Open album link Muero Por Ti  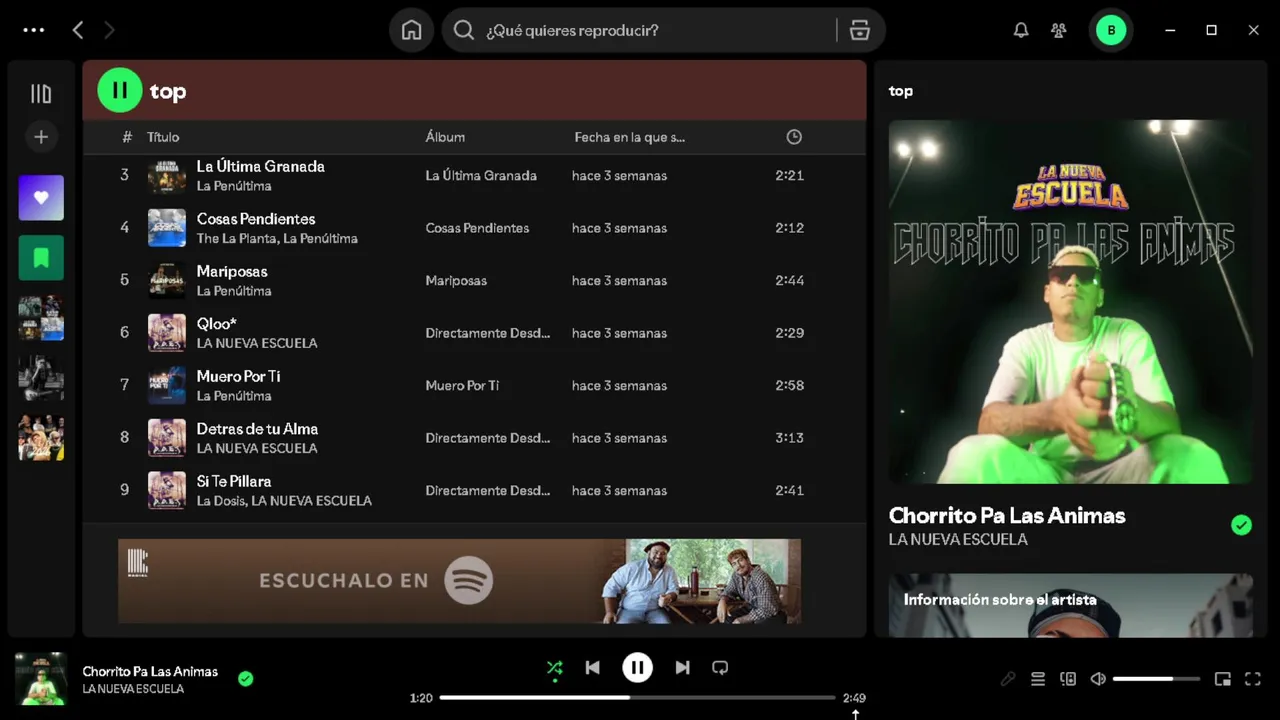pos(462,385)
